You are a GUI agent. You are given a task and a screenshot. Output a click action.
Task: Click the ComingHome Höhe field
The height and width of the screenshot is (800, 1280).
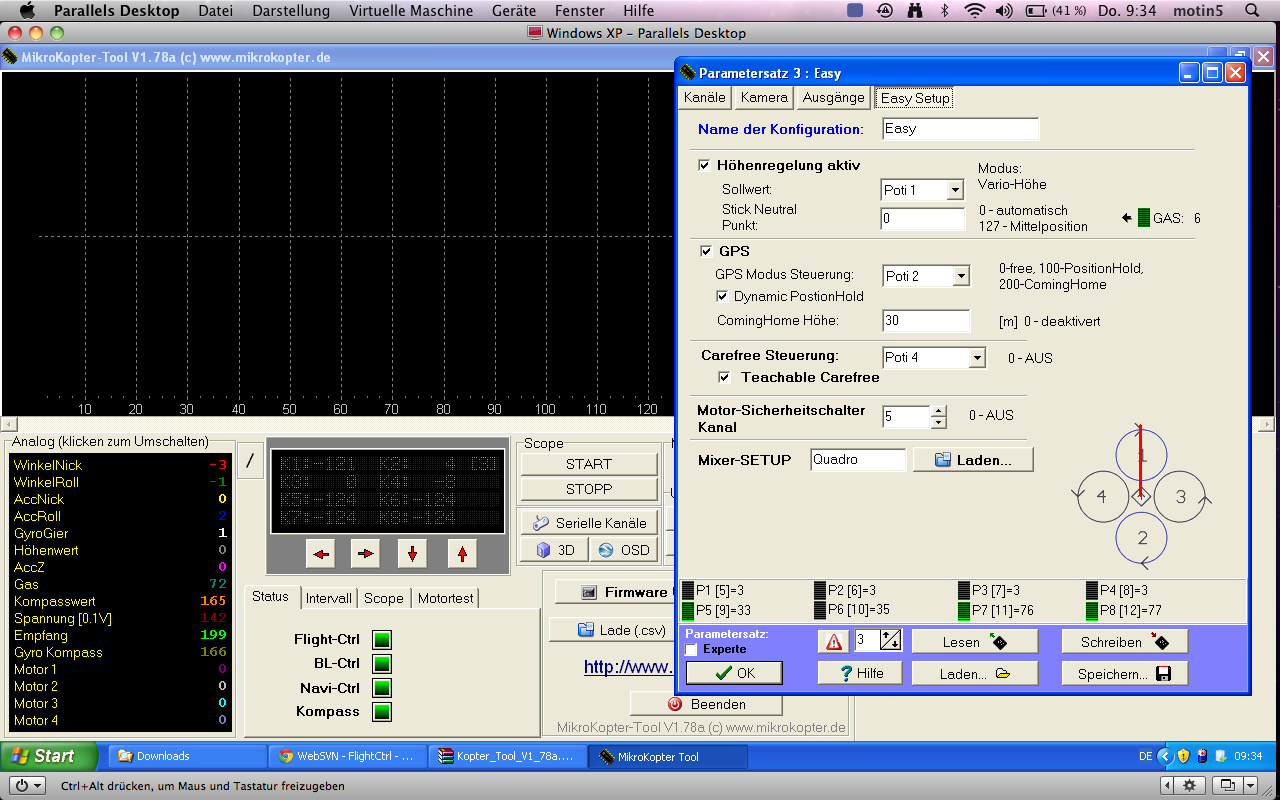[x=927, y=321]
